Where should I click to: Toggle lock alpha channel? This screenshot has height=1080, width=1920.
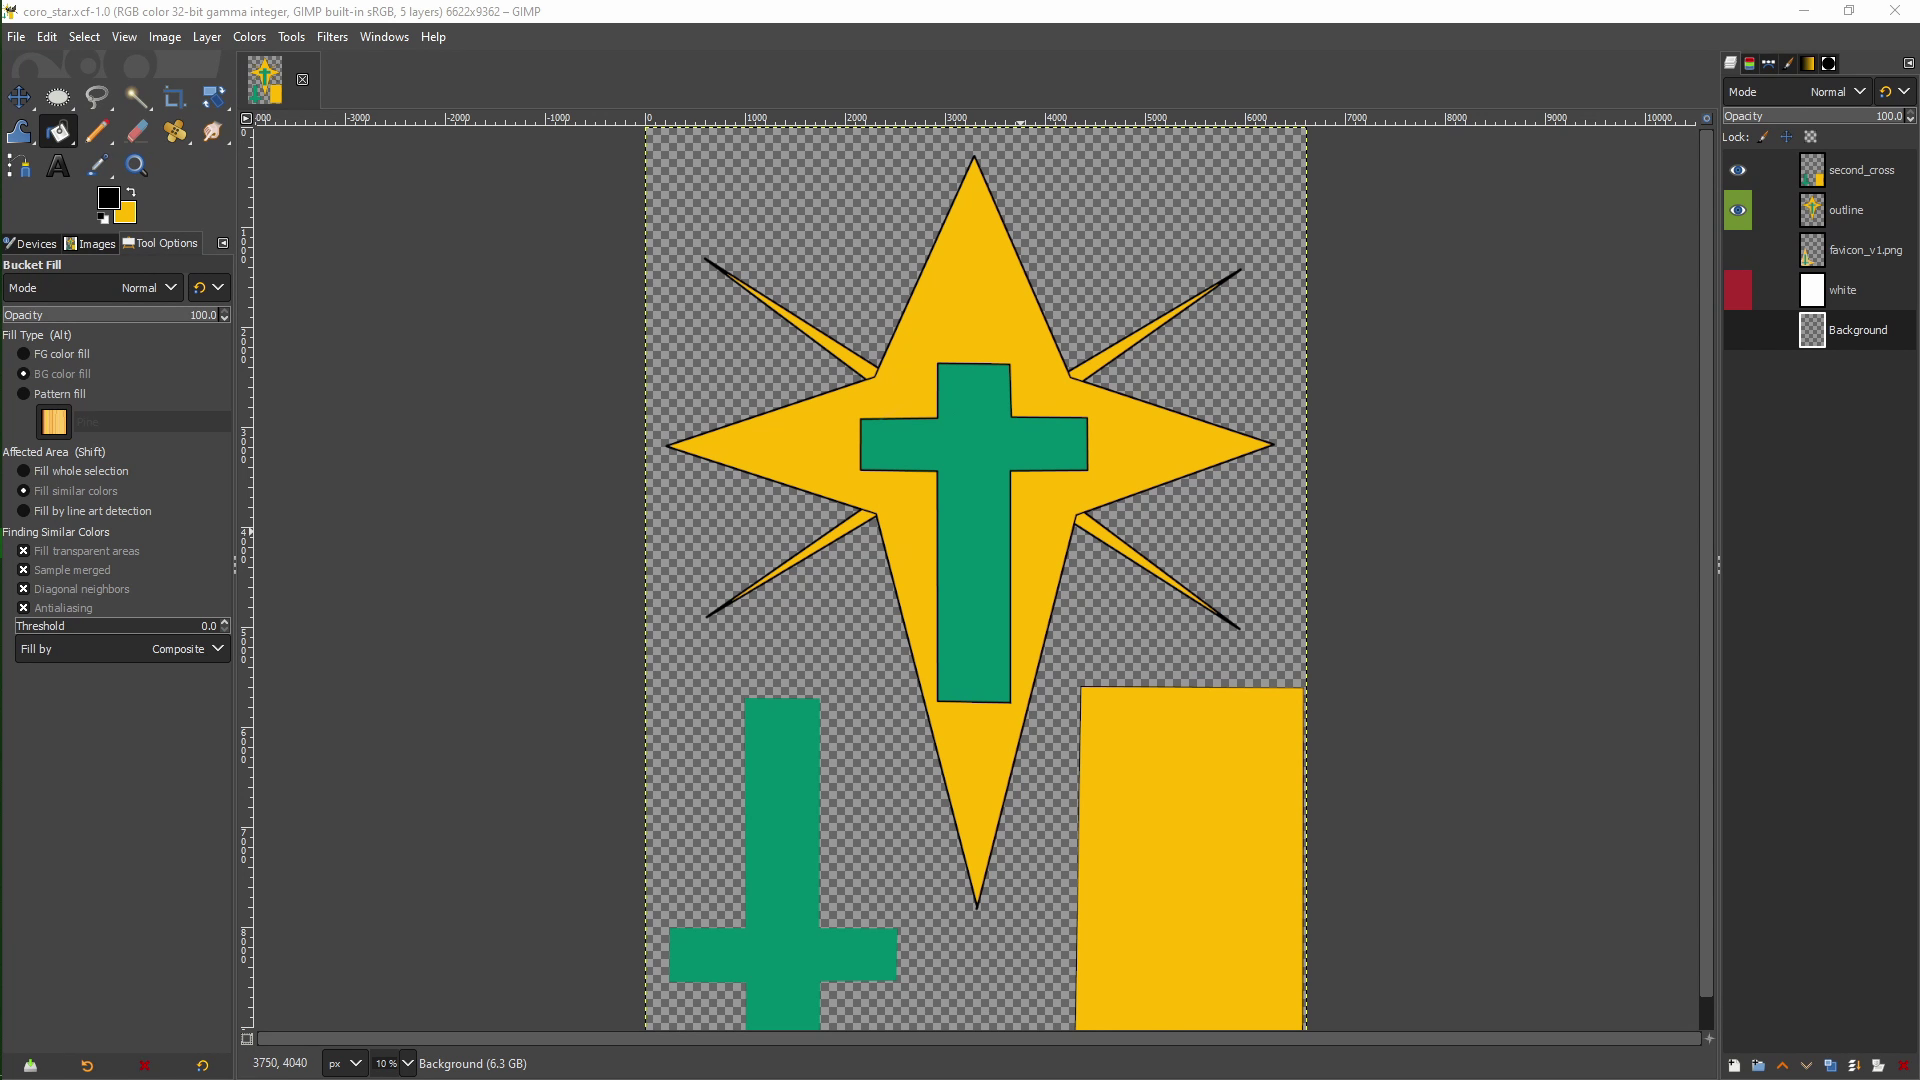click(x=1810, y=137)
